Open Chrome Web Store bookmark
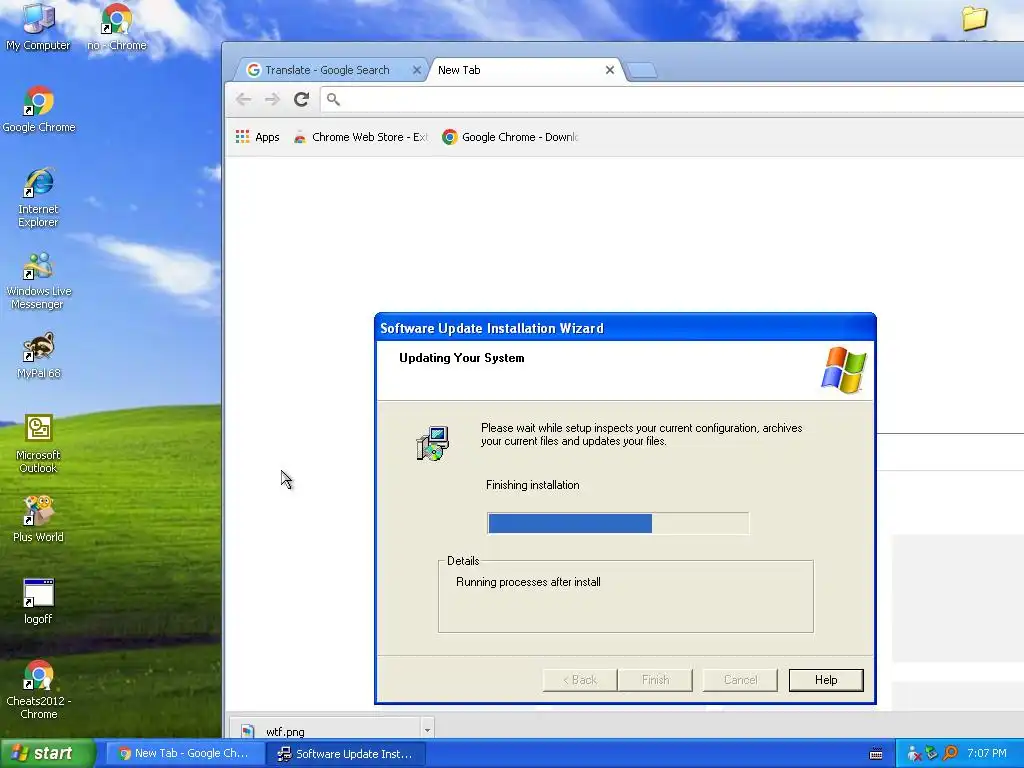 [360, 136]
